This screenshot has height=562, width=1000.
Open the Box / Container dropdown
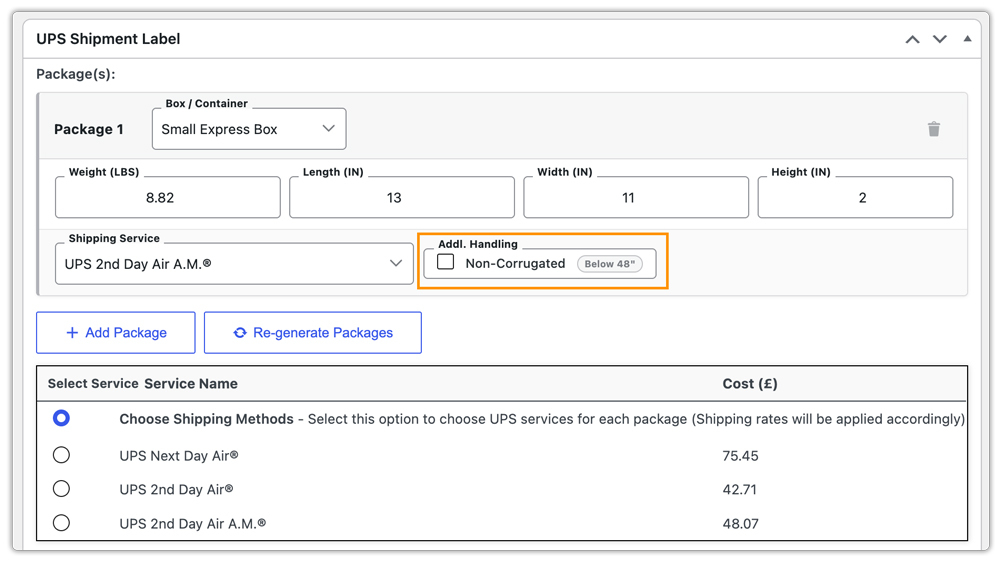[249, 129]
